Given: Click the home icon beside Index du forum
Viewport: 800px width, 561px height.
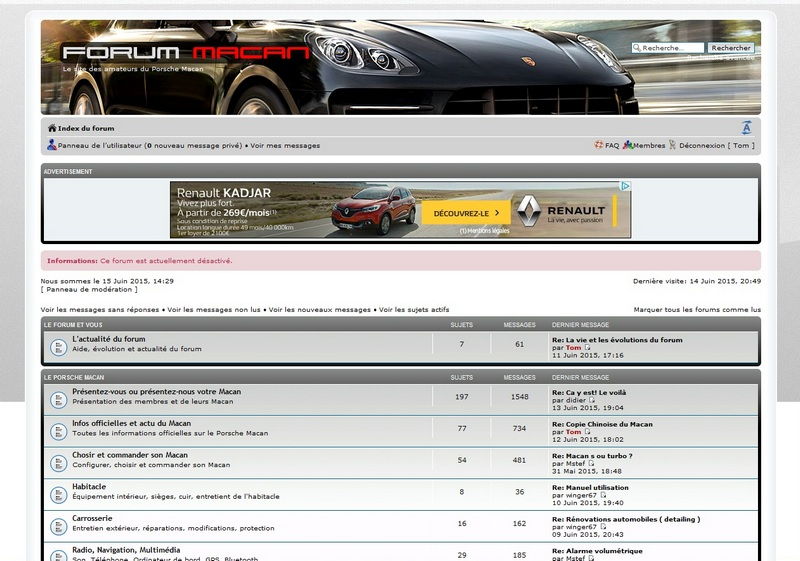Looking at the screenshot, I should pos(52,128).
